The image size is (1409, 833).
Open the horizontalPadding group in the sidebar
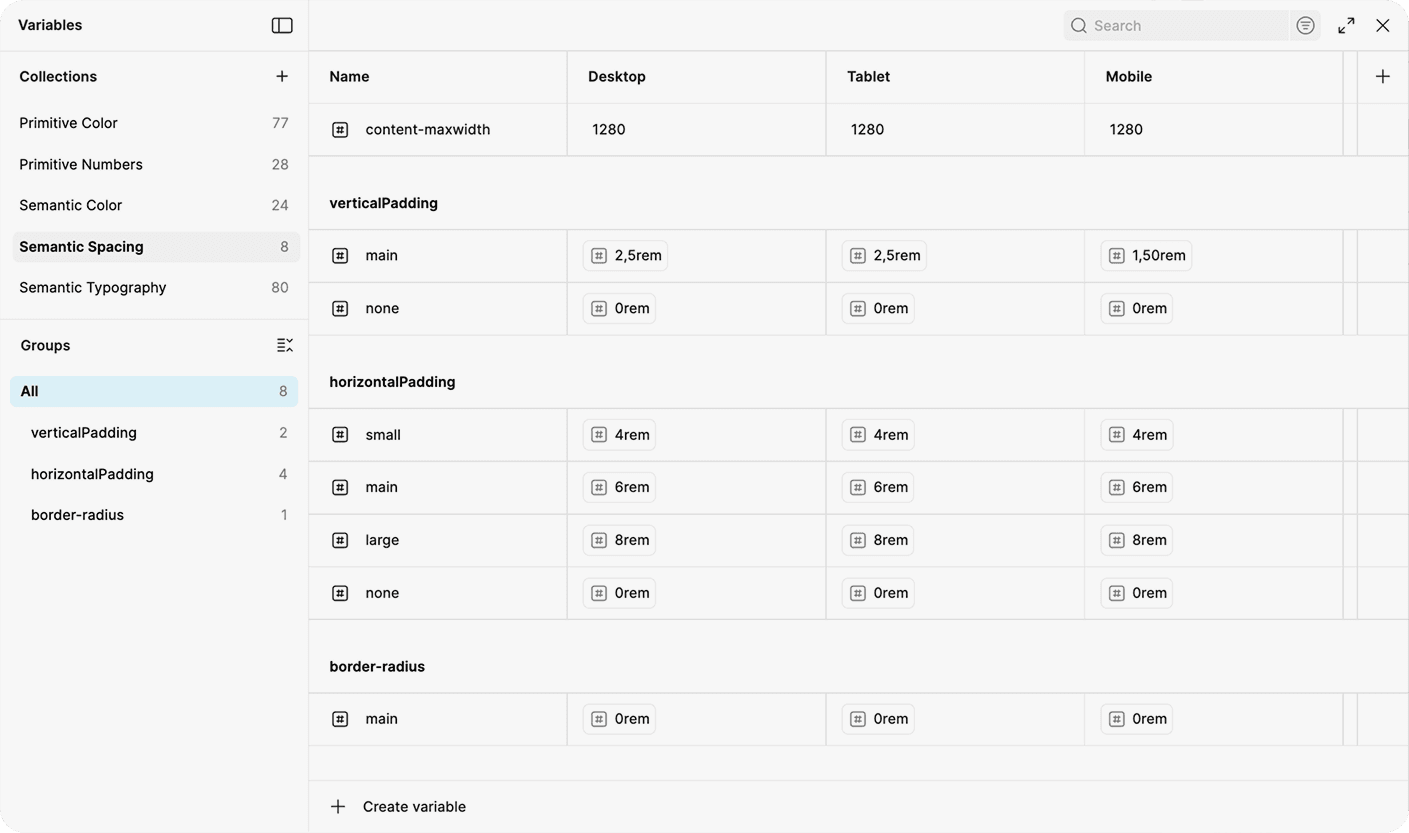[92, 474]
